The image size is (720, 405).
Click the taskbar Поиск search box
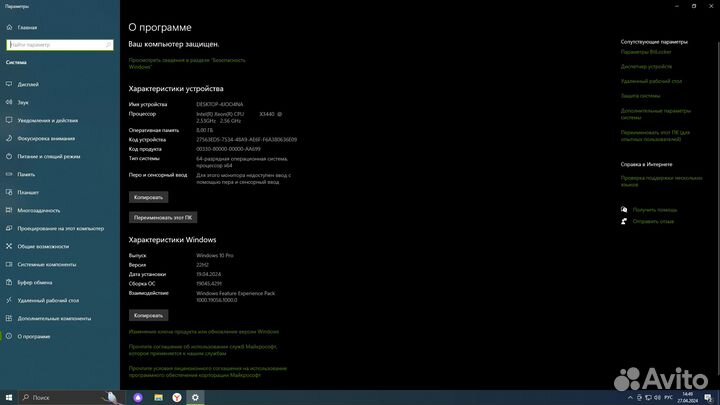tap(69, 398)
